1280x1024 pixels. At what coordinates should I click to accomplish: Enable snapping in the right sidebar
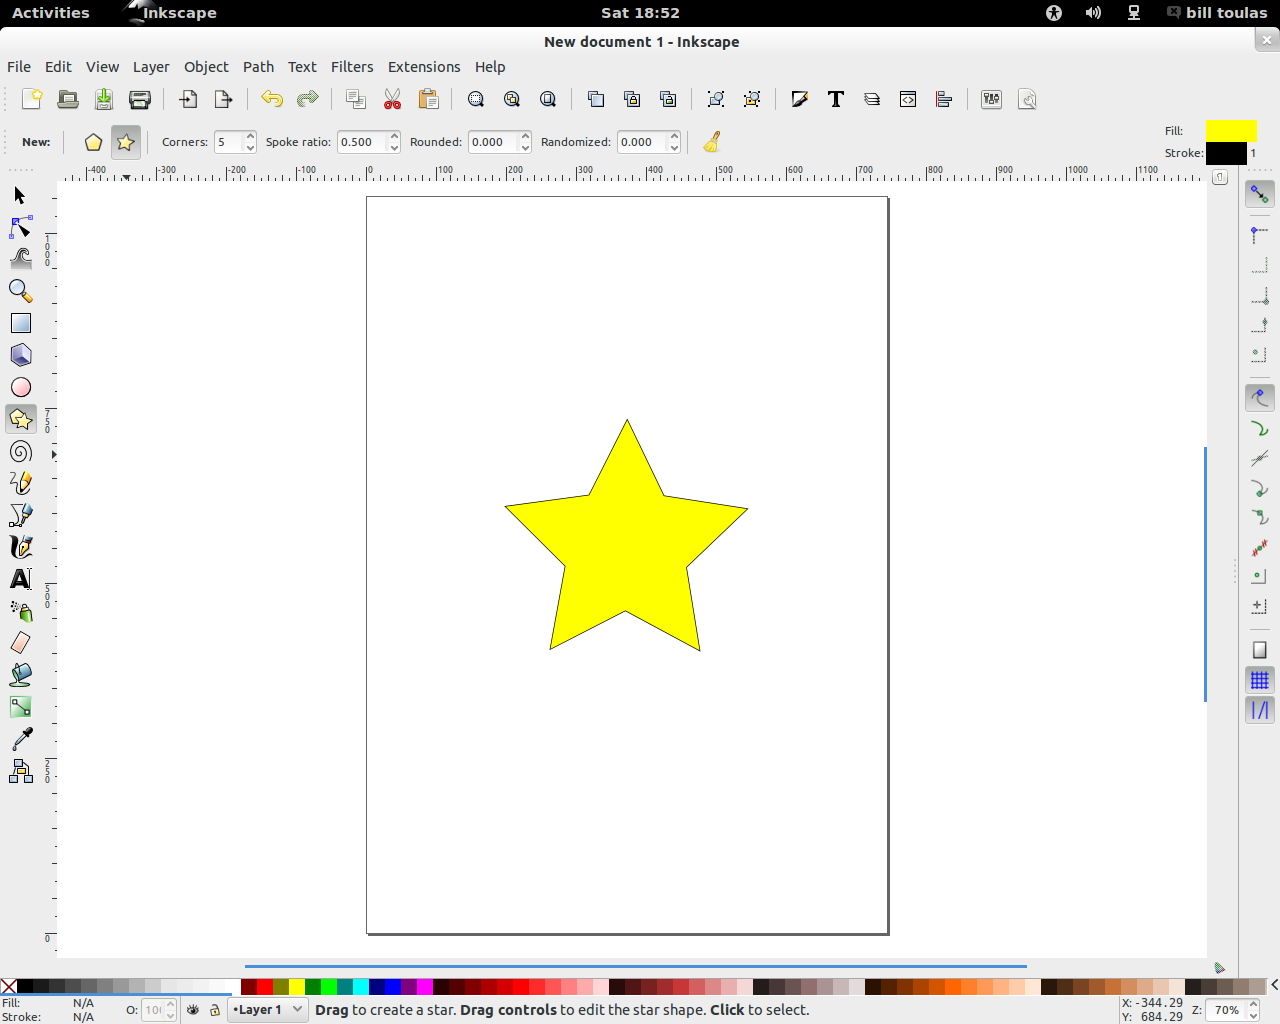click(x=1259, y=193)
